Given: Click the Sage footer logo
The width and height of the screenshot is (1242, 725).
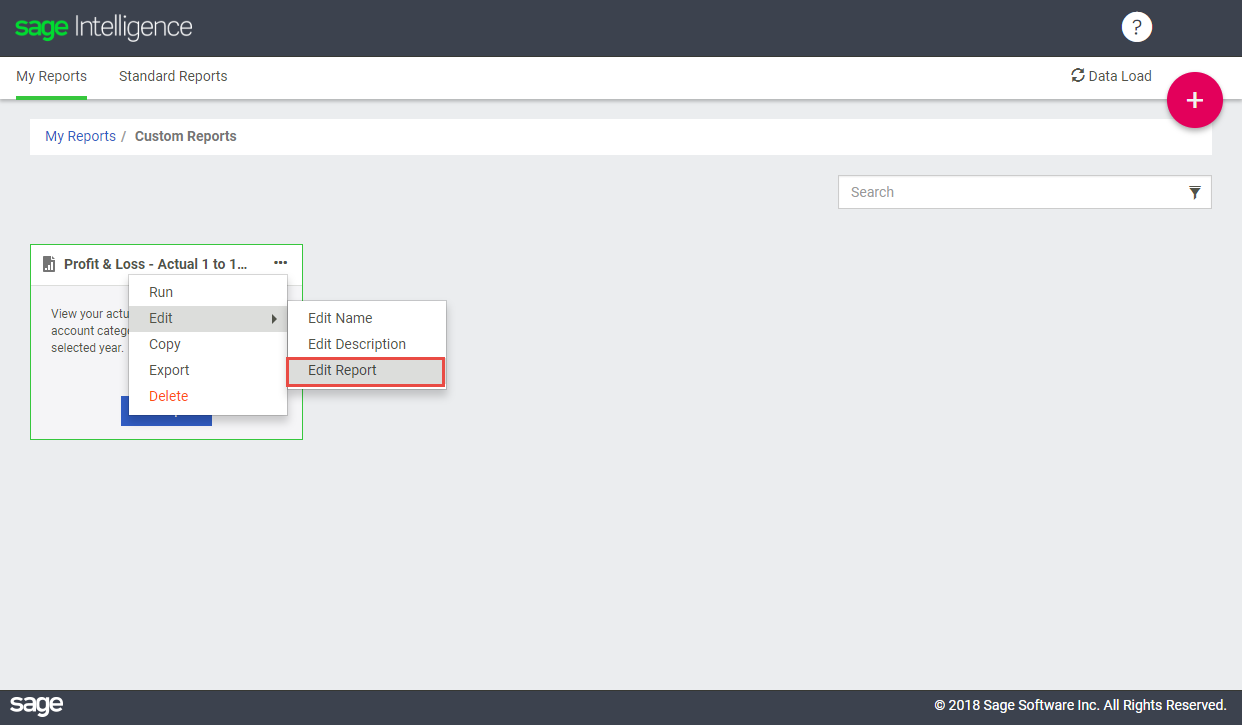Looking at the screenshot, I should [x=37, y=705].
